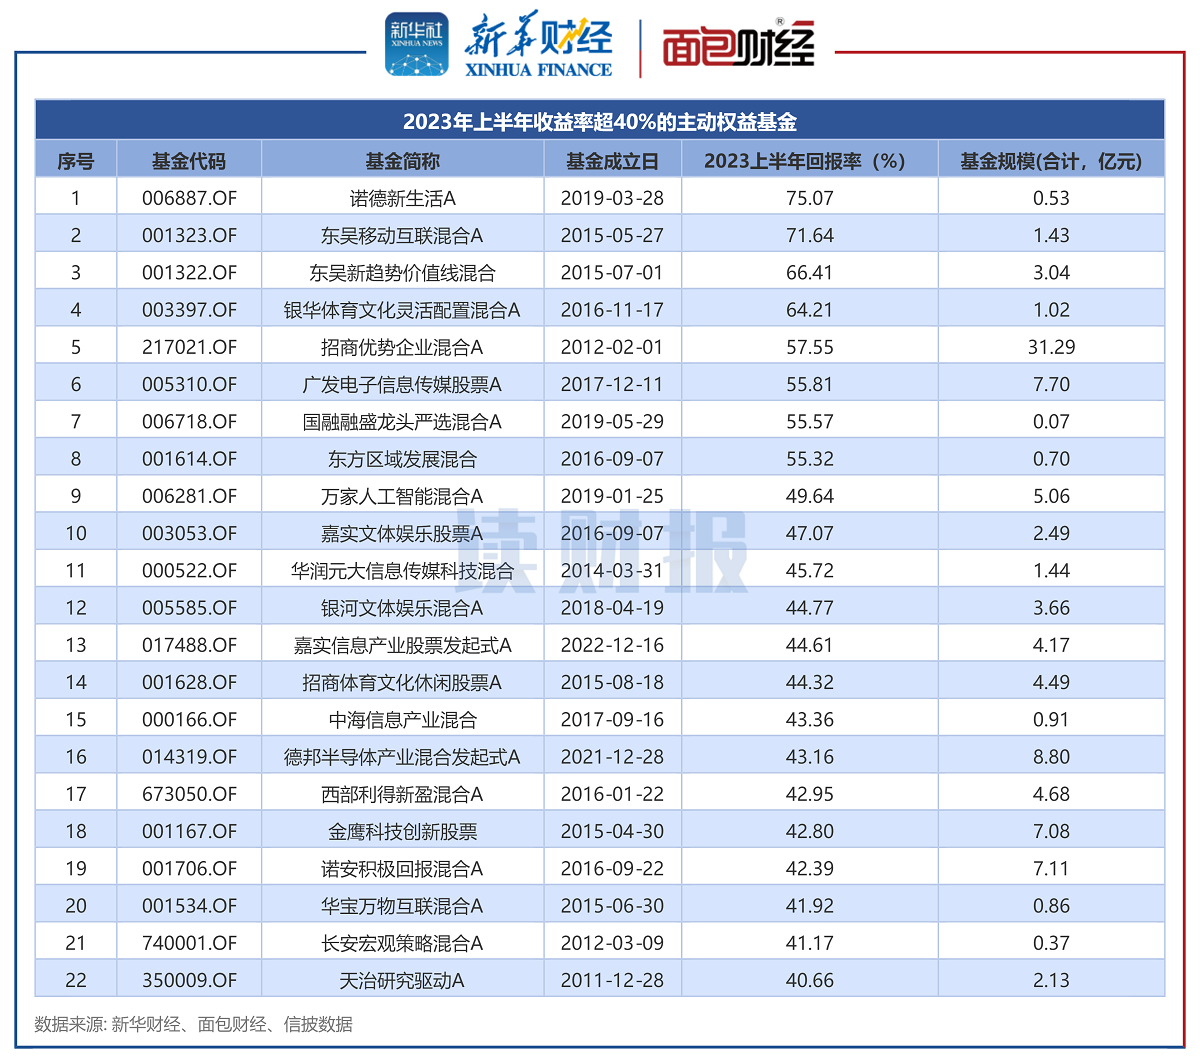Select the 序号 column header
This screenshot has height=1063, width=1200.
pos(76,160)
